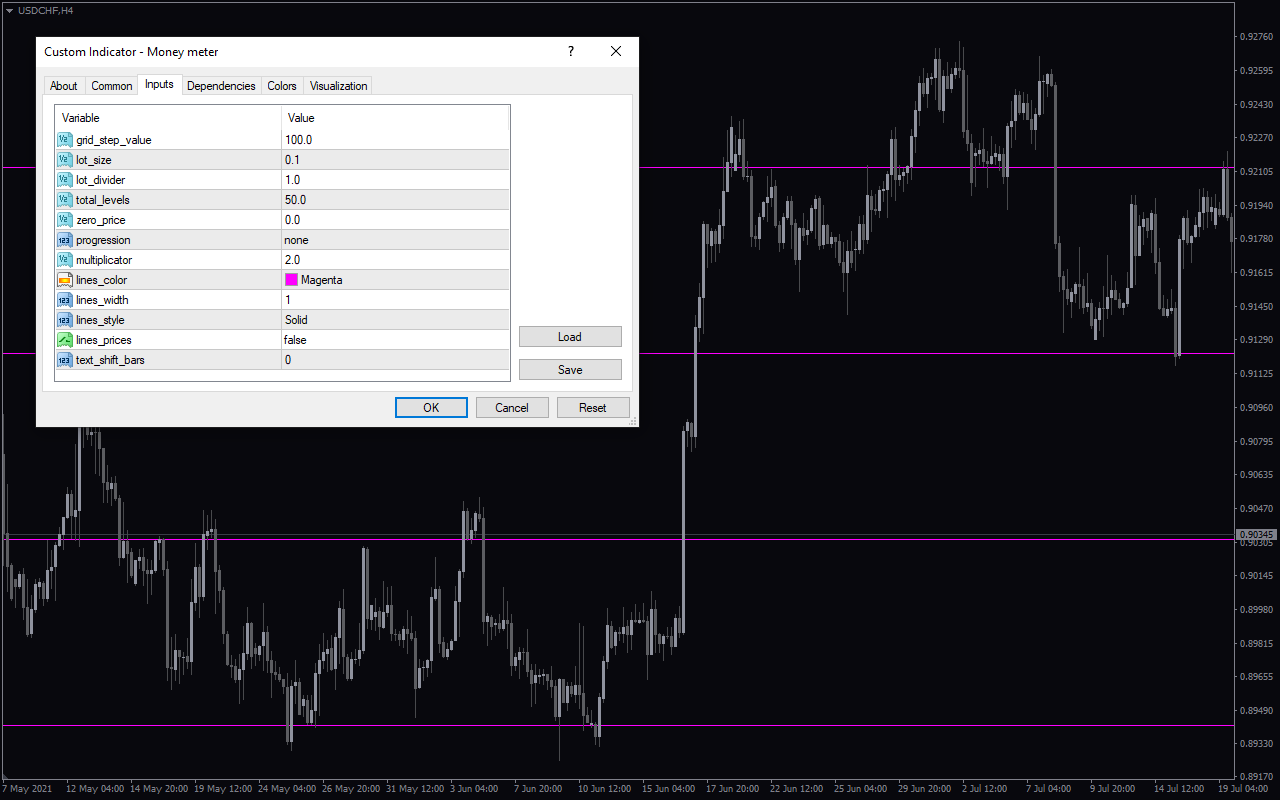The height and width of the screenshot is (800, 1280).
Task: Select the text_shift_bars variable name
Action: tap(110, 360)
